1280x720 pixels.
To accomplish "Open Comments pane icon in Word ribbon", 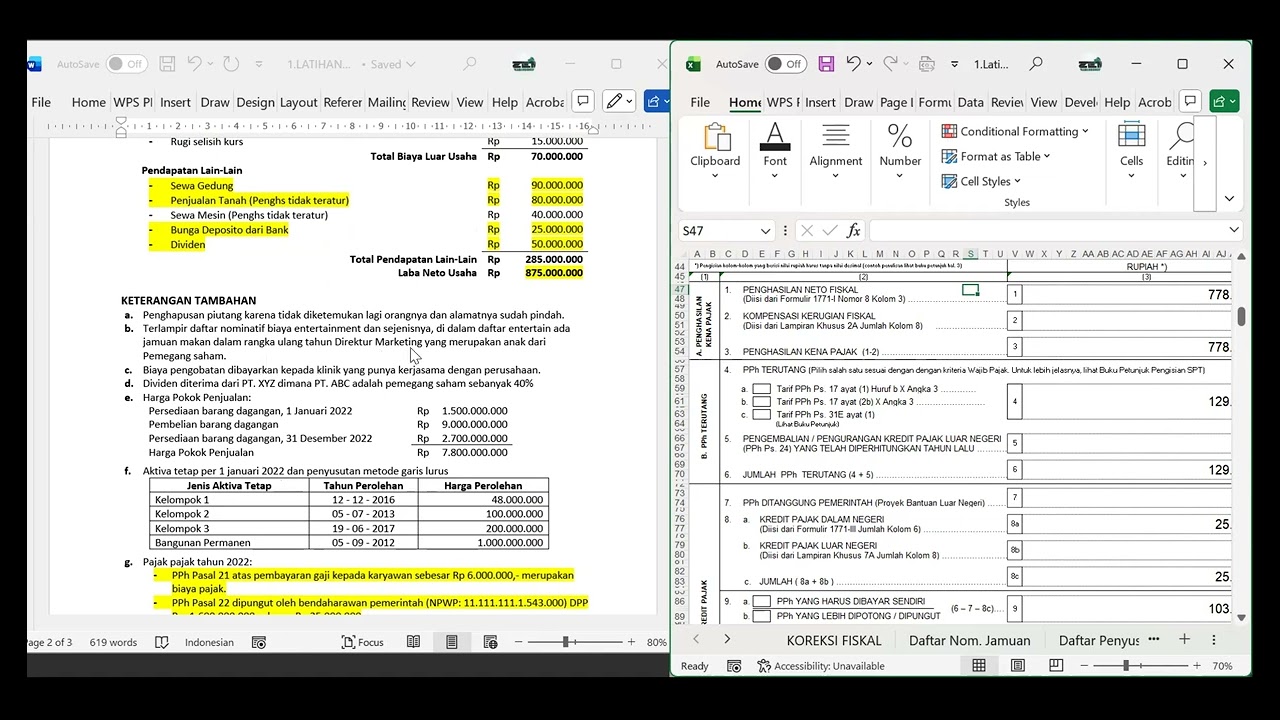I will click(x=582, y=101).
